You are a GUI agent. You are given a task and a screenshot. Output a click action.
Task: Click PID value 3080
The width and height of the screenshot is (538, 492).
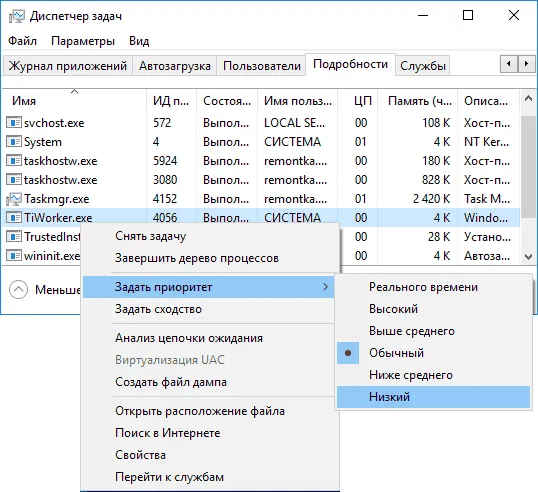point(165,180)
